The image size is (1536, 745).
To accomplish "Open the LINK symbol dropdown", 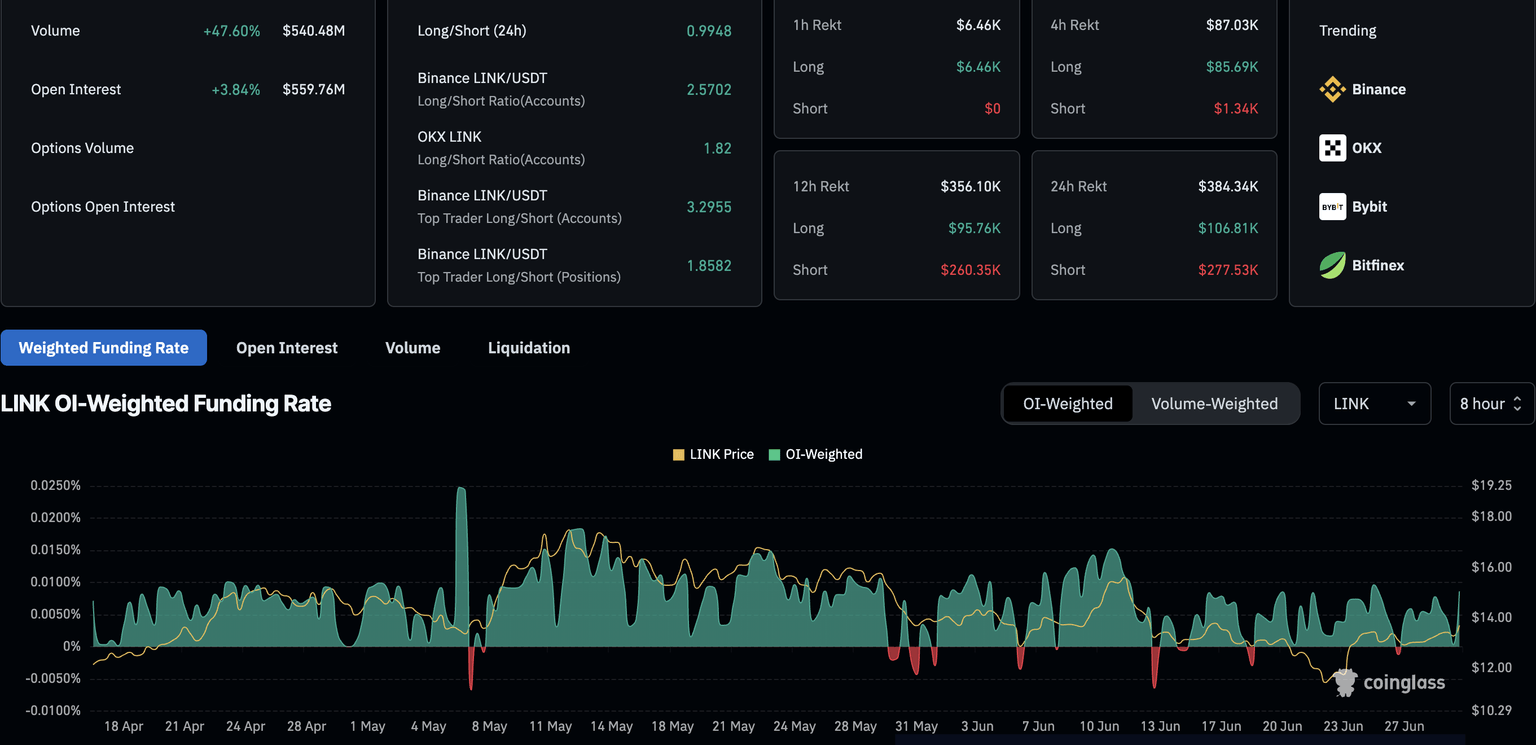I will coord(1374,404).
